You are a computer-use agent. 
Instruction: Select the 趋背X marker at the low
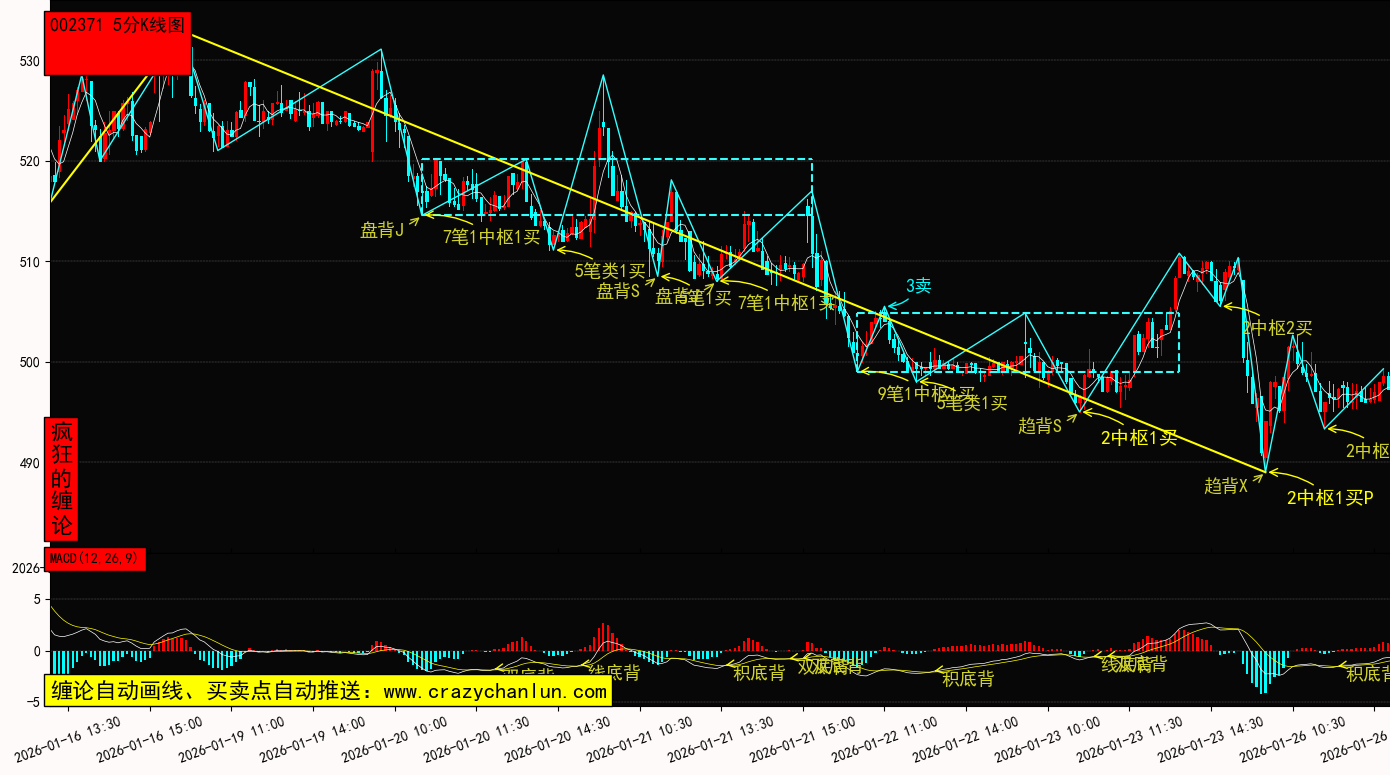click(1226, 486)
